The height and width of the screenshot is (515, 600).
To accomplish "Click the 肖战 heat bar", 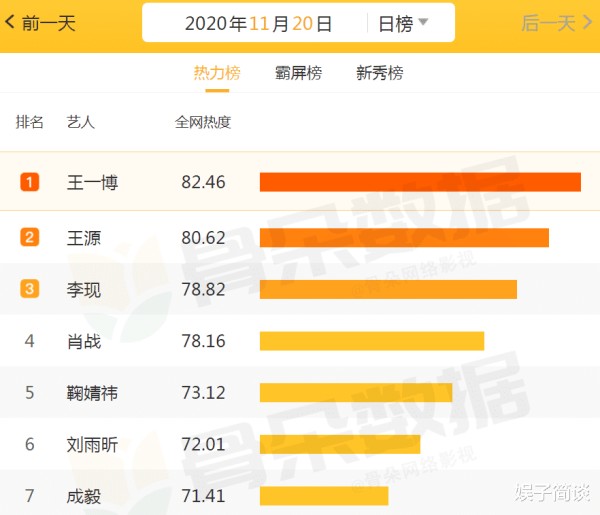I will point(372,341).
